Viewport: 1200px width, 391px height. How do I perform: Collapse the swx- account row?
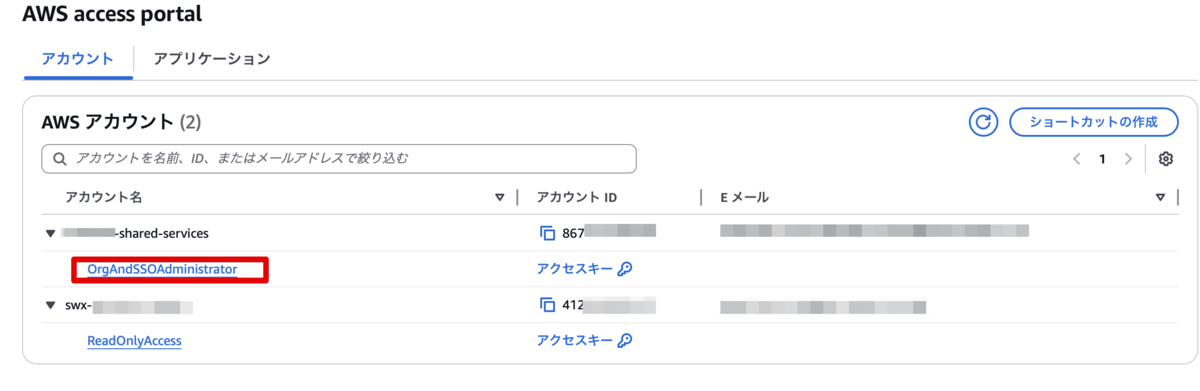(x=50, y=305)
